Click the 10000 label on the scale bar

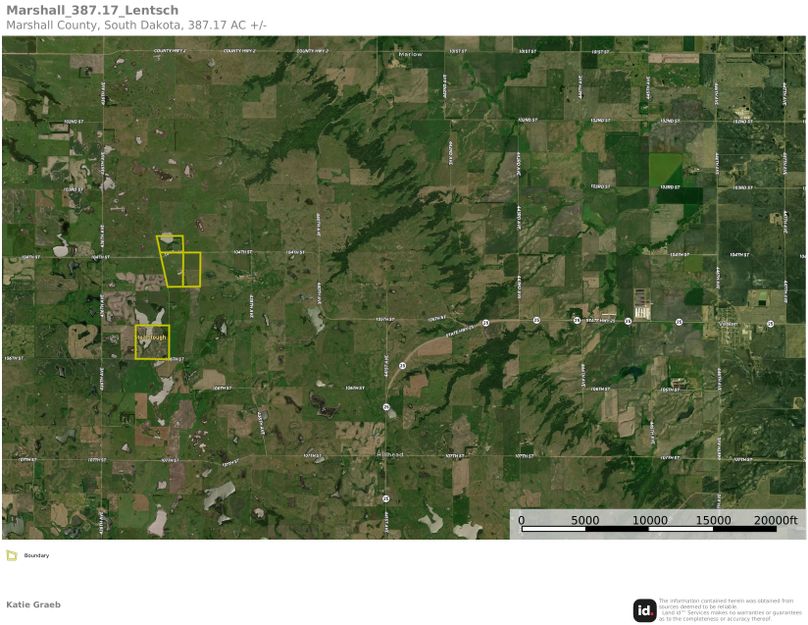[650, 520]
